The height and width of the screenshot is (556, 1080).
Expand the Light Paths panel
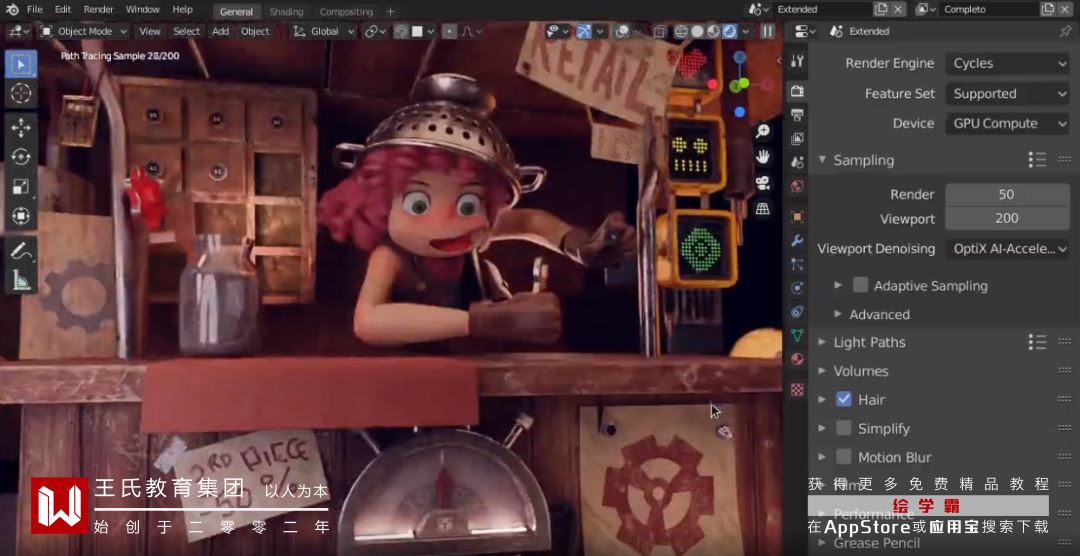point(822,342)
